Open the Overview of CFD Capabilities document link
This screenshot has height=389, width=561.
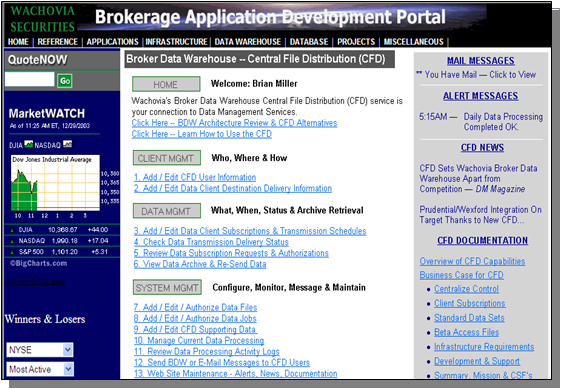click(472, 261)
